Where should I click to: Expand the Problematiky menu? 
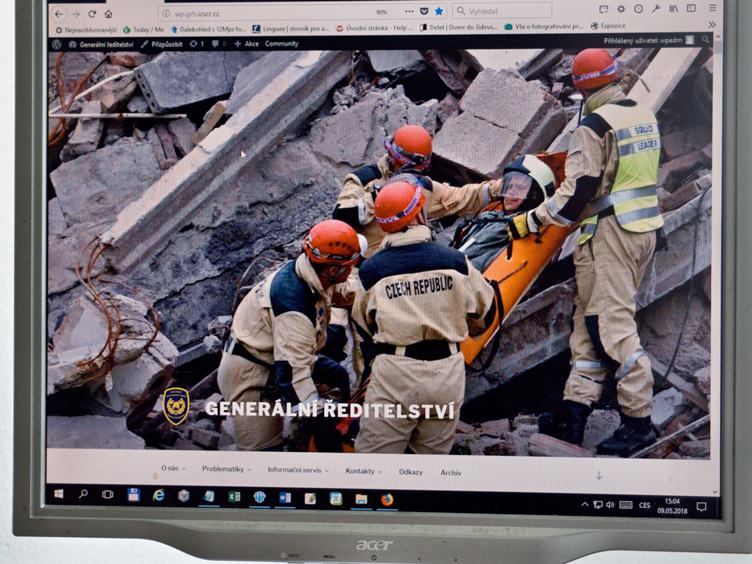click(226, 469)
